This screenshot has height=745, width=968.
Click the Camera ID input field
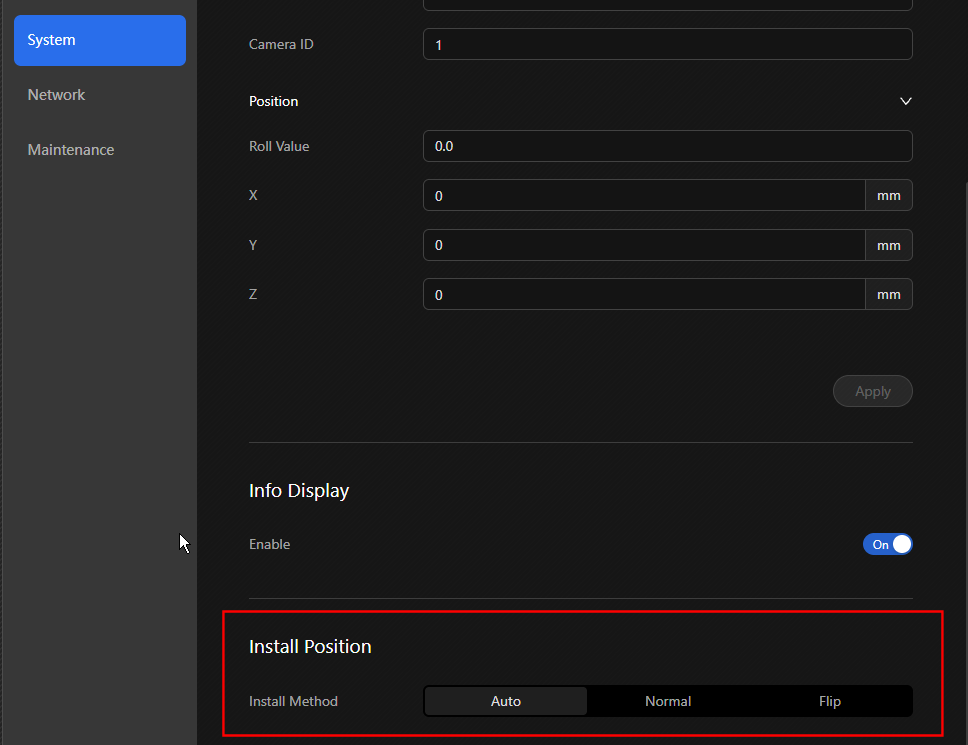tap(667, 44)
